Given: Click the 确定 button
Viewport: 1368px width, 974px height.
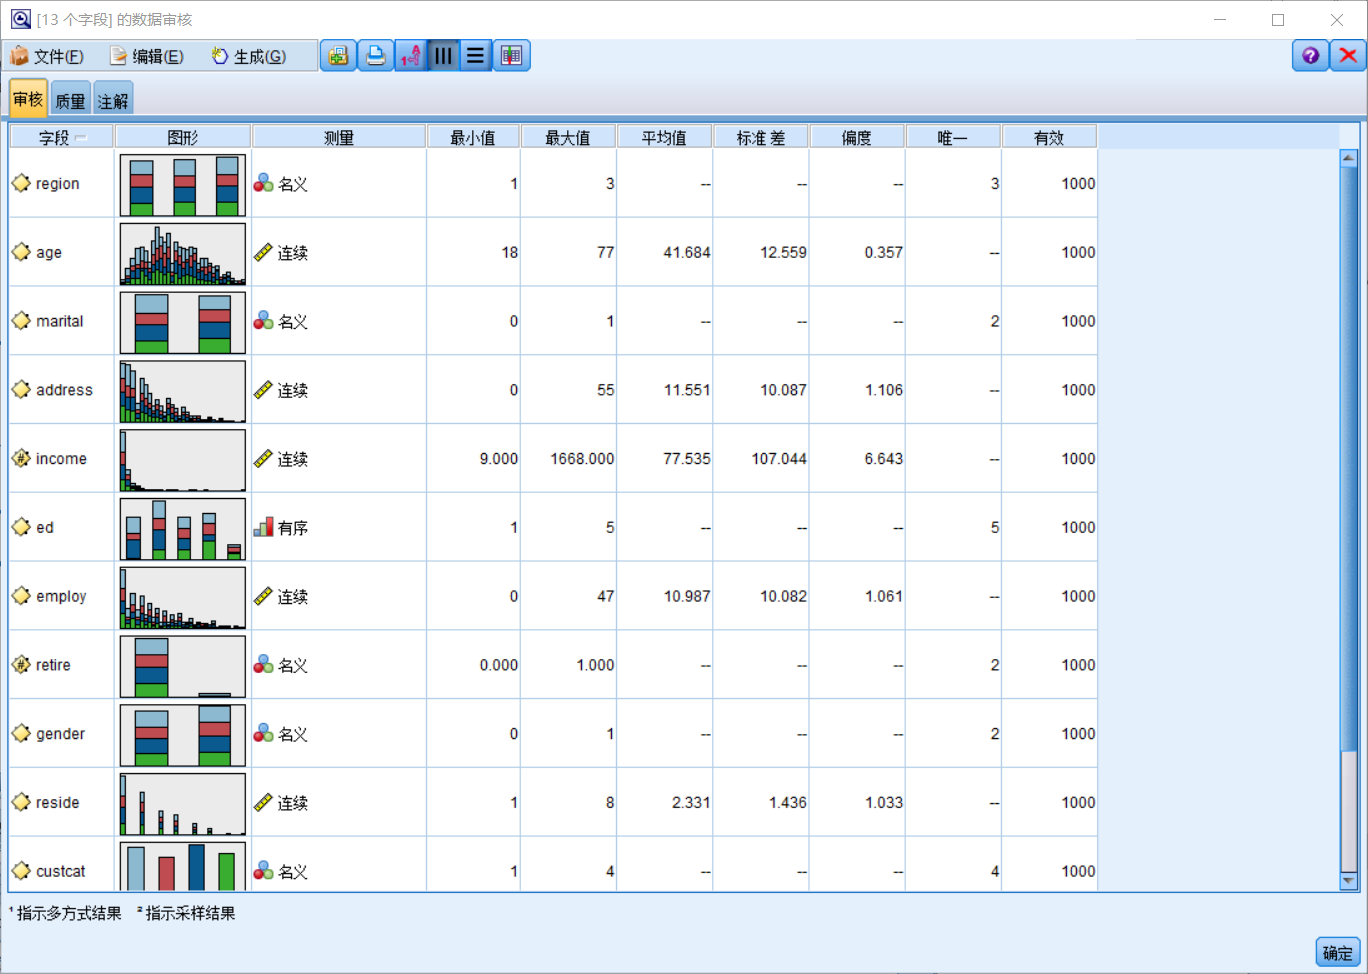Looking at the screenshot, I should click(1338, 953).
